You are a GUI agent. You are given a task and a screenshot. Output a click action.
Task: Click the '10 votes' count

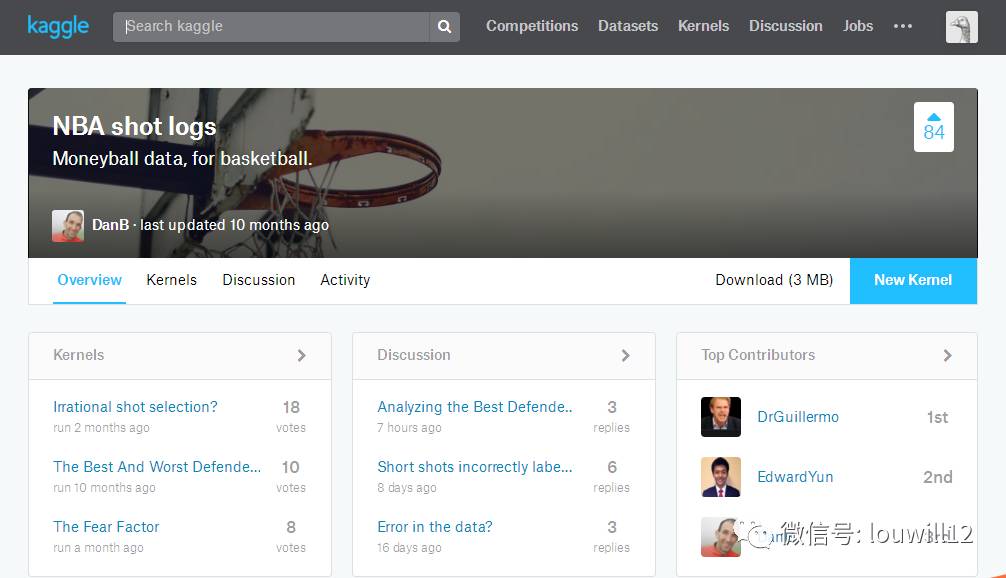[x=291, y=476]
